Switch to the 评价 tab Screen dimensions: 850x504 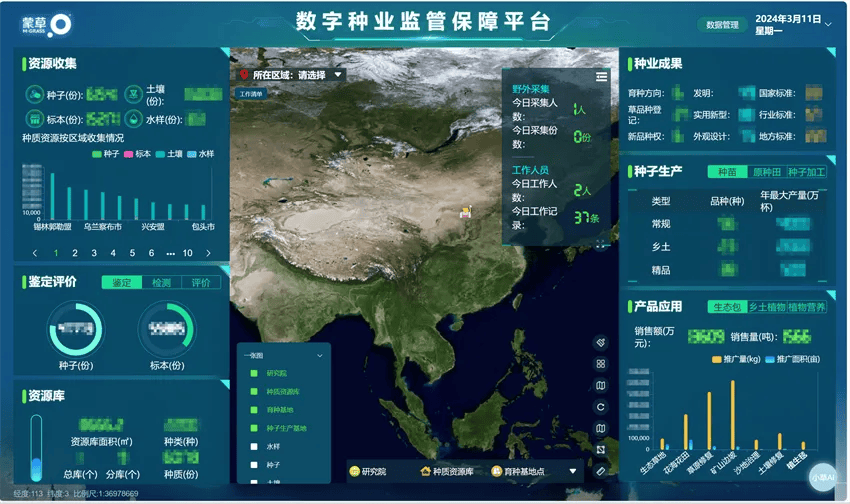click(x=201, y=282)
